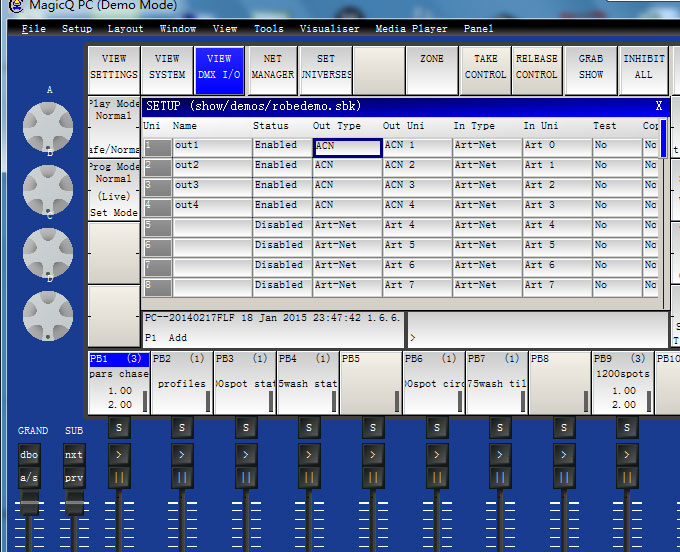Click the Pause button under PB7

[500, 478]
